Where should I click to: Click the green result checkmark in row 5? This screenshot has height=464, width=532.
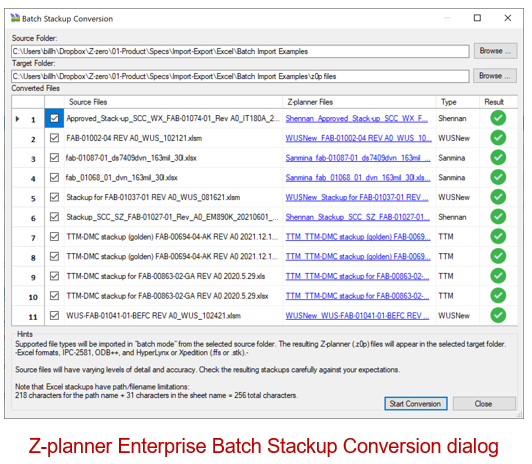(x=498, y=197)
